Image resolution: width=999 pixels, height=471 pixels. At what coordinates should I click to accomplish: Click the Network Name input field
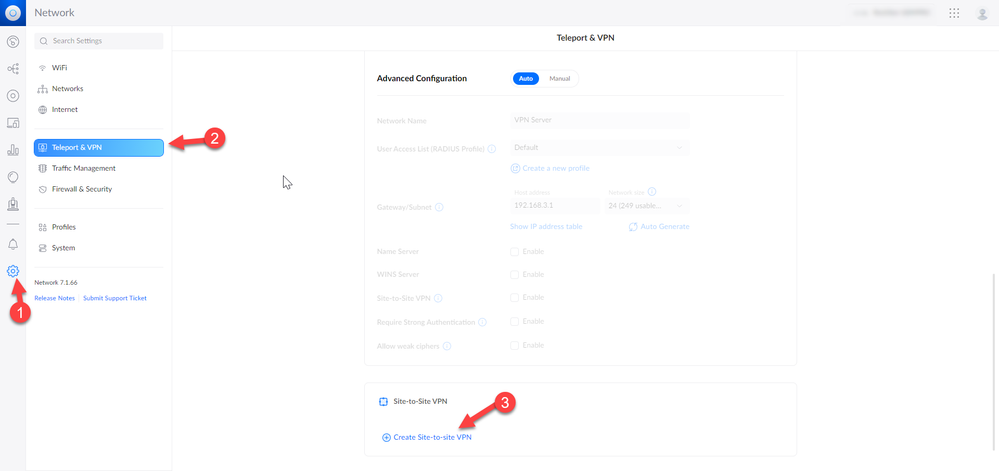(x=600, y=120)
